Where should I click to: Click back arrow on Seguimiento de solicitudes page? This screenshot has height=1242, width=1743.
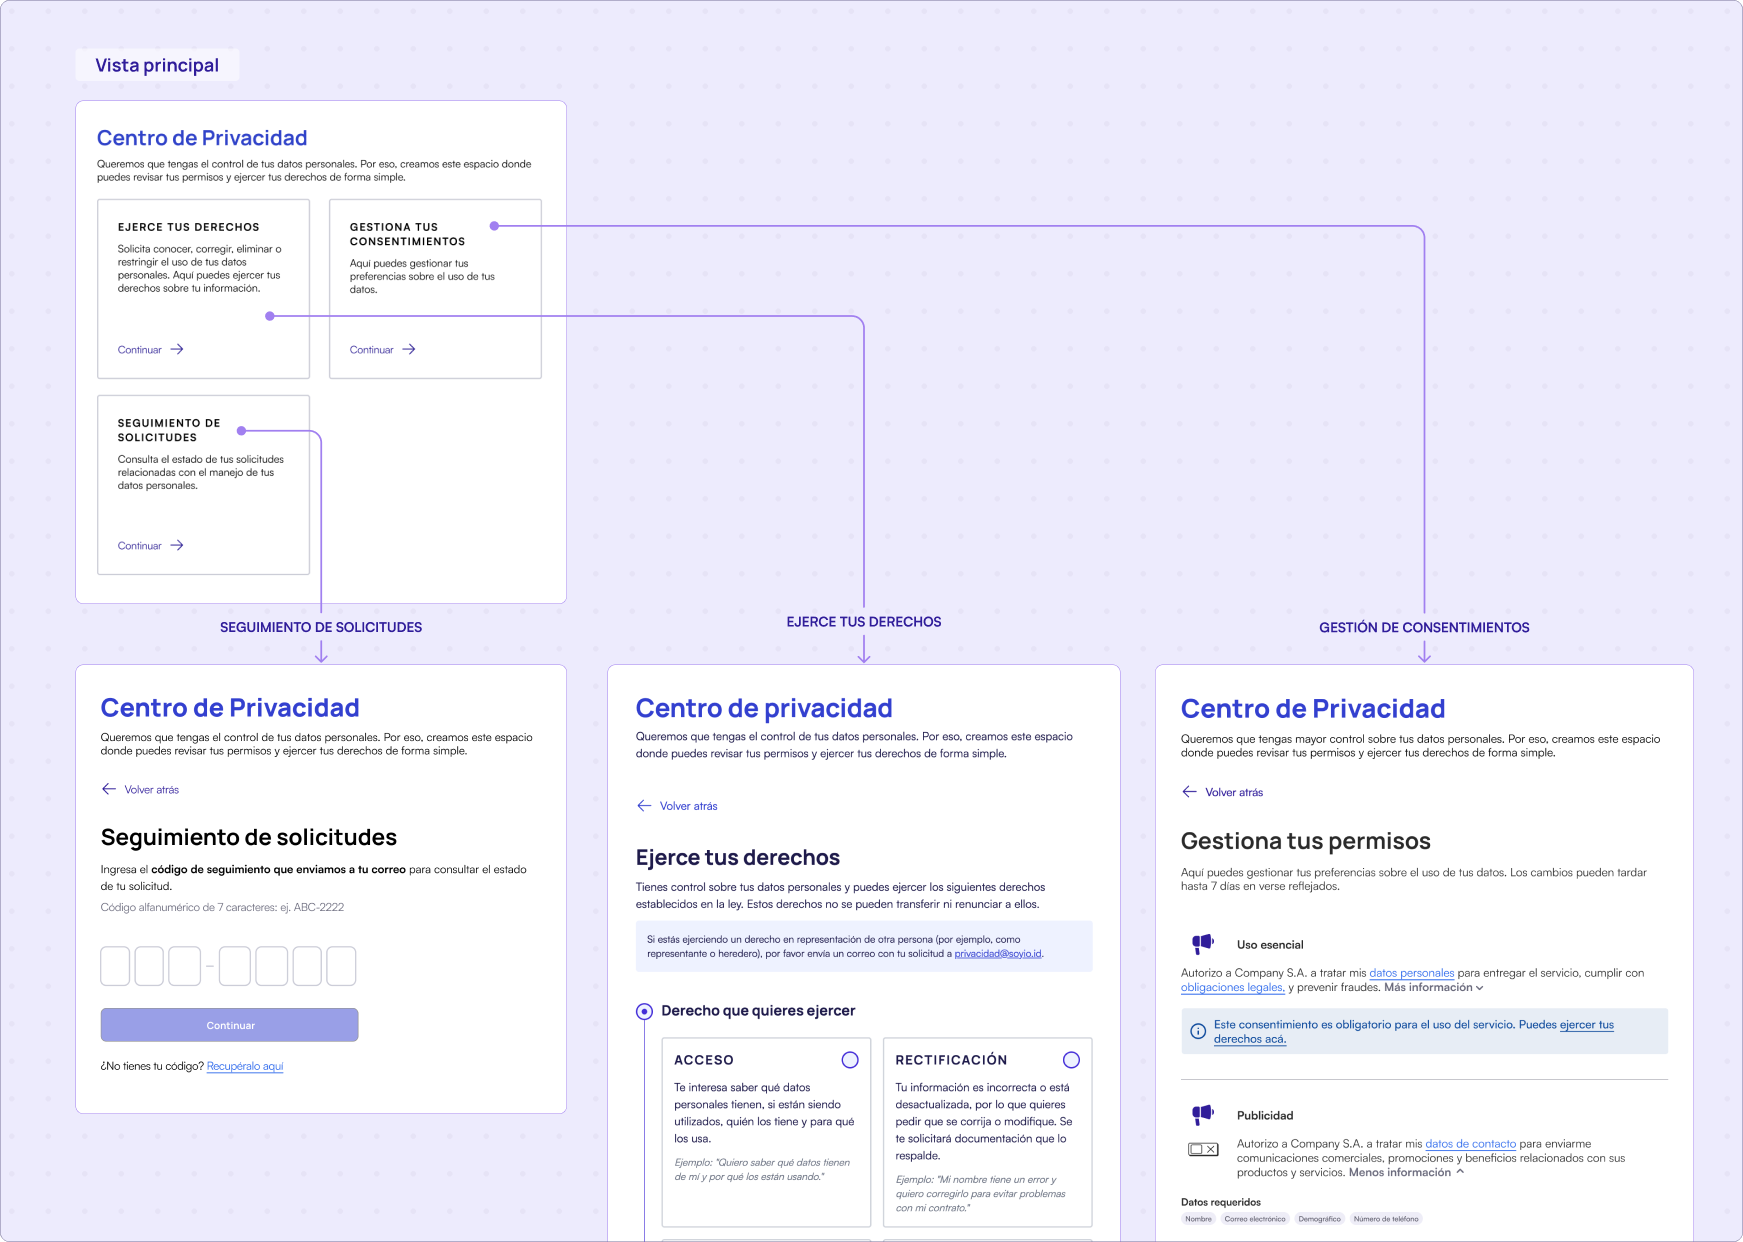109,789
